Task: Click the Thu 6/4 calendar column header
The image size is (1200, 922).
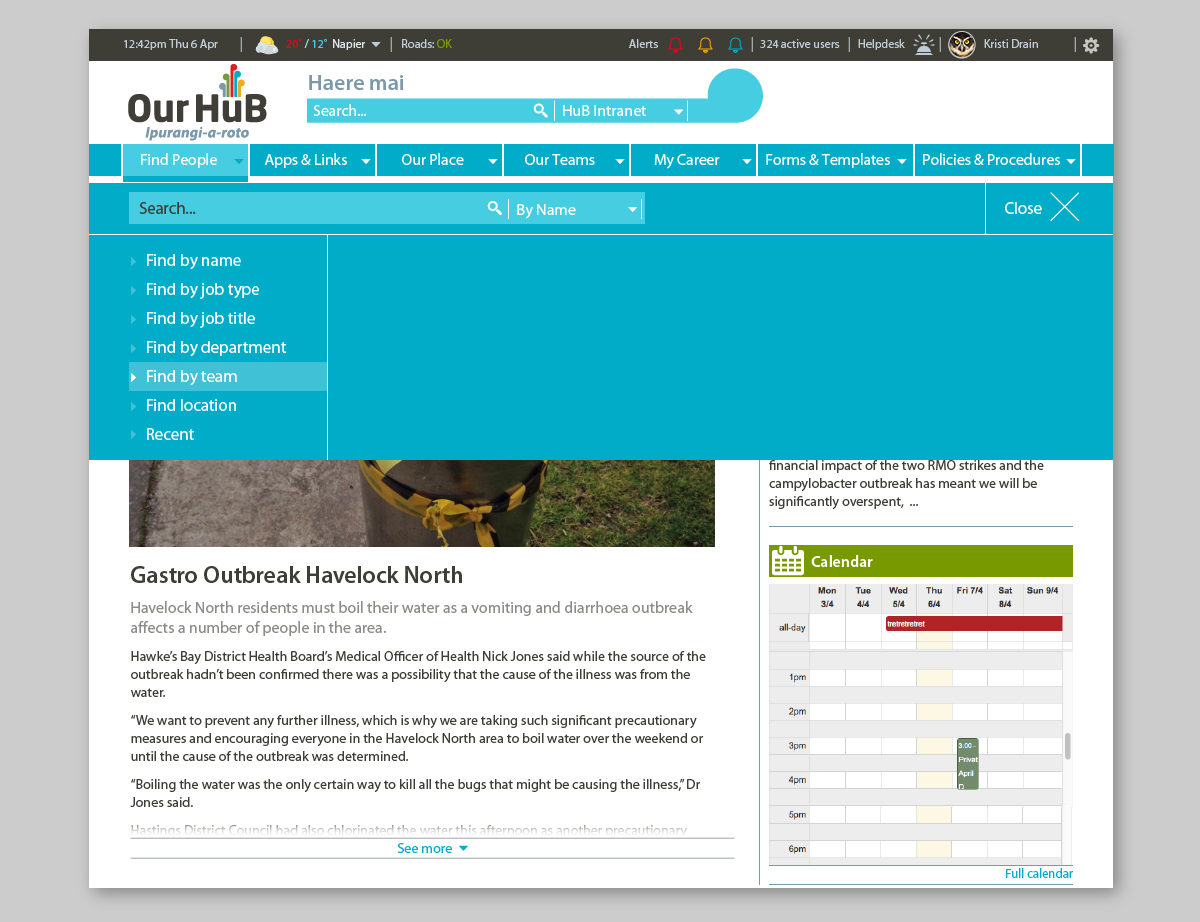Action: coord(934,597)
